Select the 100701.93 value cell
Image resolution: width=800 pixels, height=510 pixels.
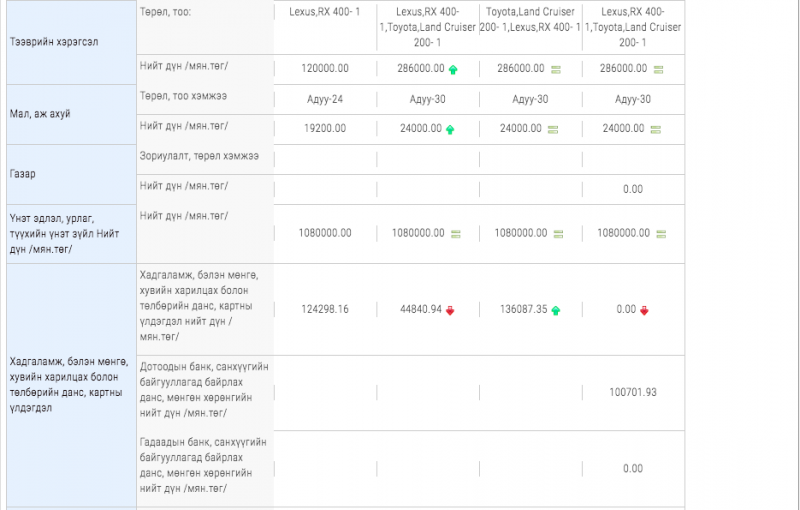632,393
